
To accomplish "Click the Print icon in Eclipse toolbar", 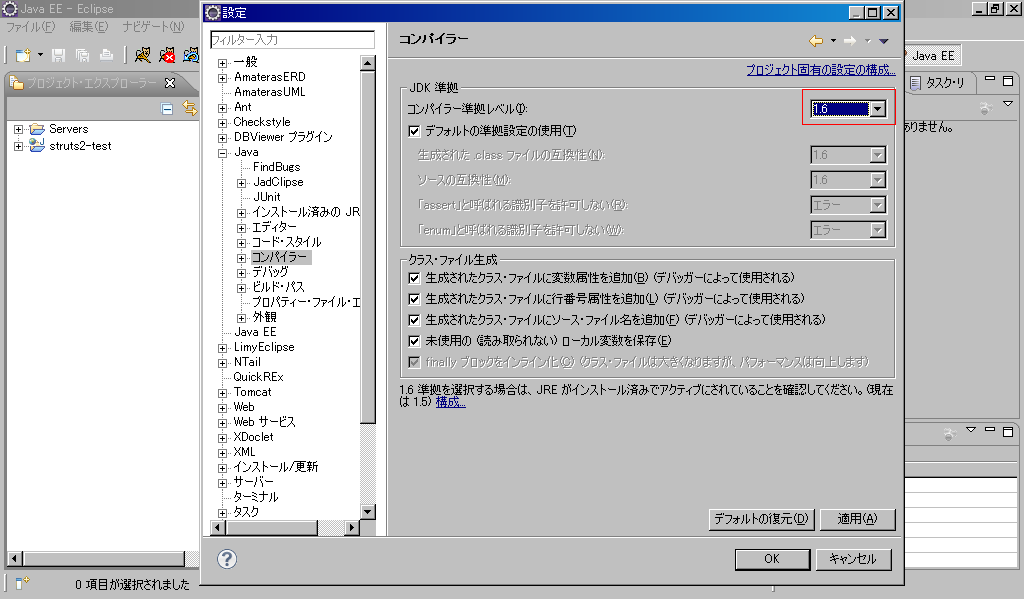I will click(106, 55).
